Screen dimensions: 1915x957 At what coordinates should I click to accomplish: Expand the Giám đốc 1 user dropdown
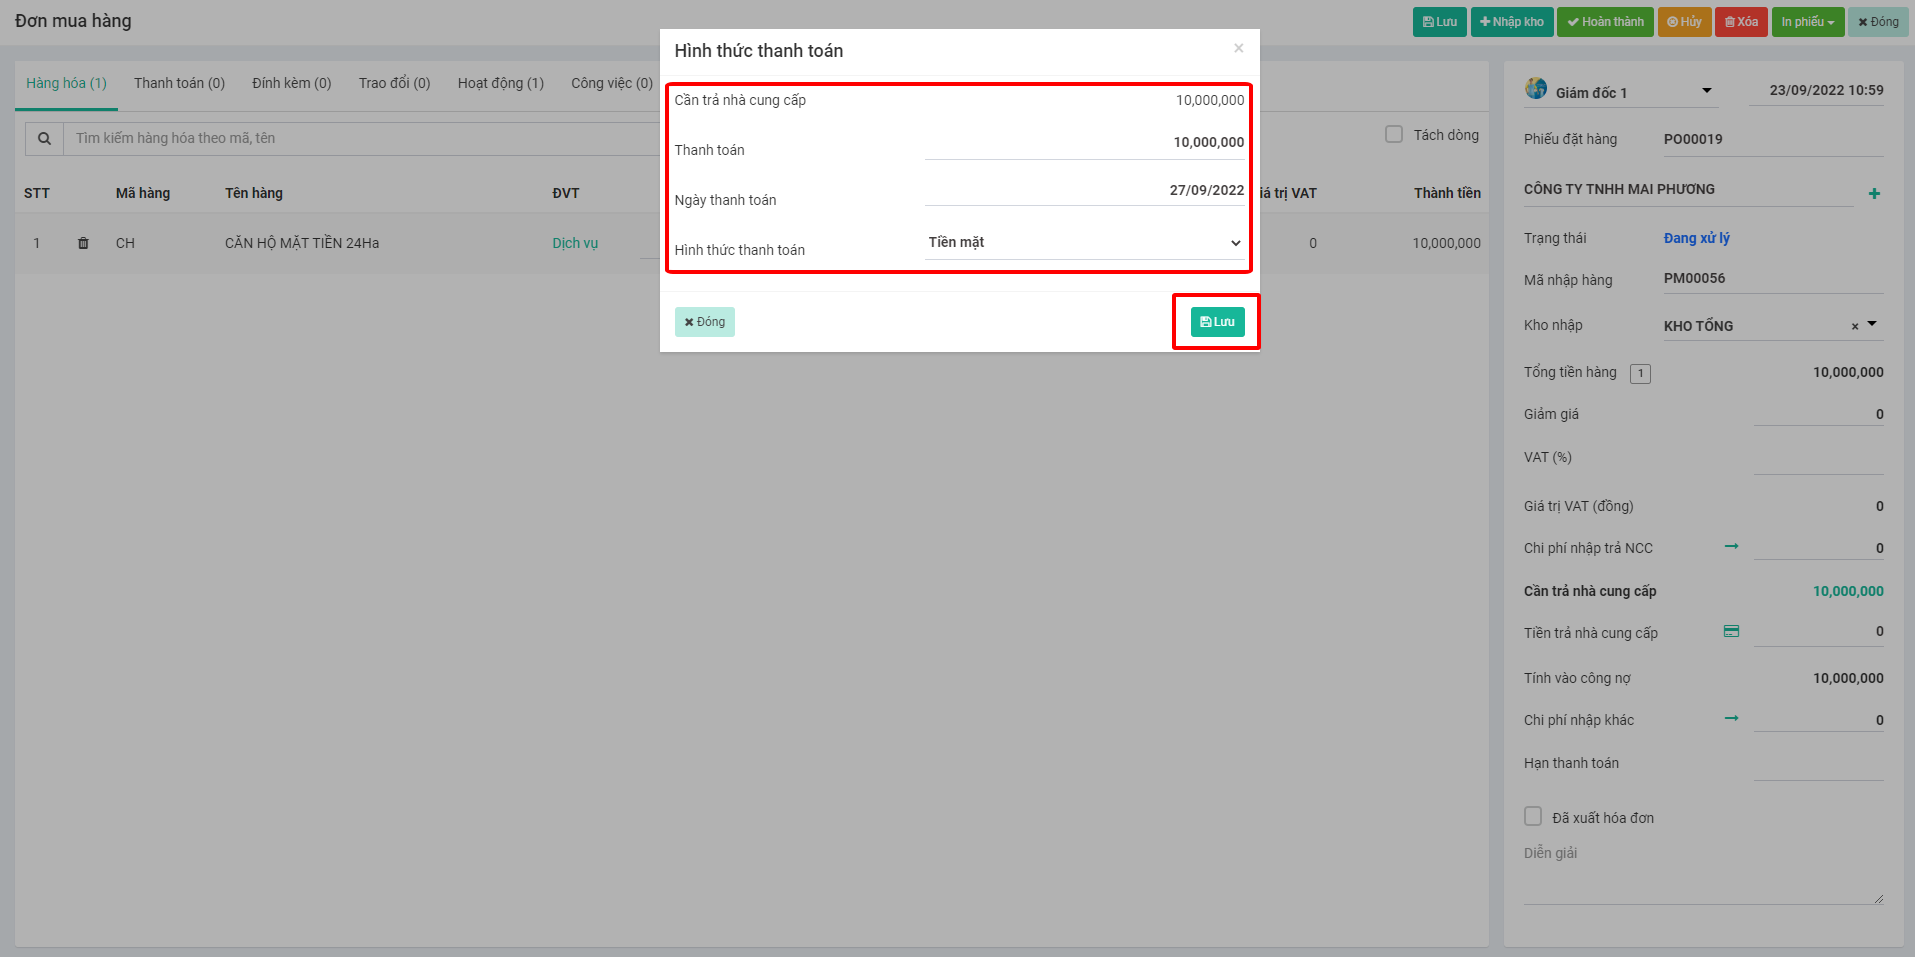[1706, 91]
